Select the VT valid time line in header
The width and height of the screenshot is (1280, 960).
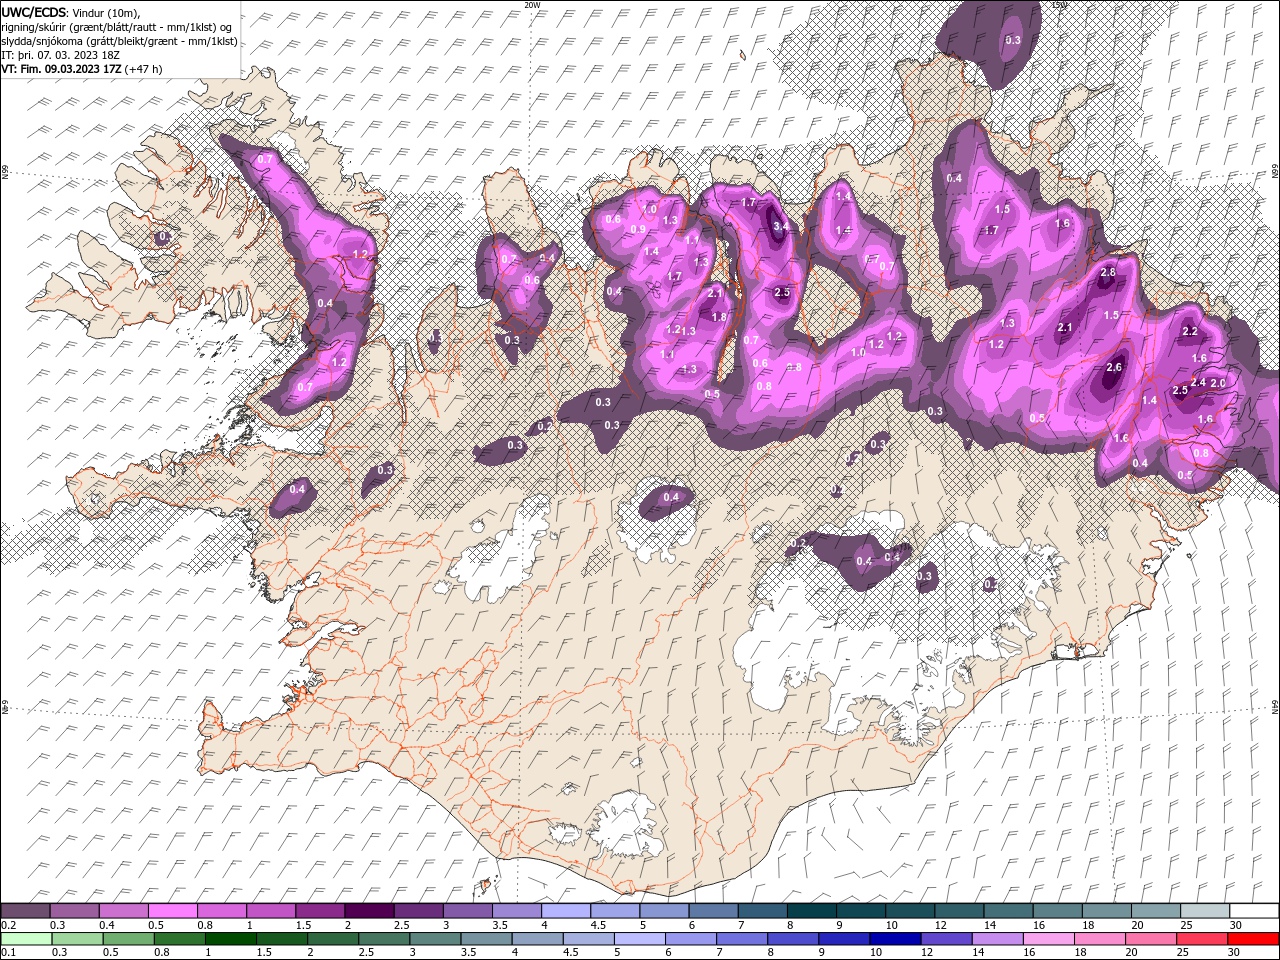pos(82,69)
